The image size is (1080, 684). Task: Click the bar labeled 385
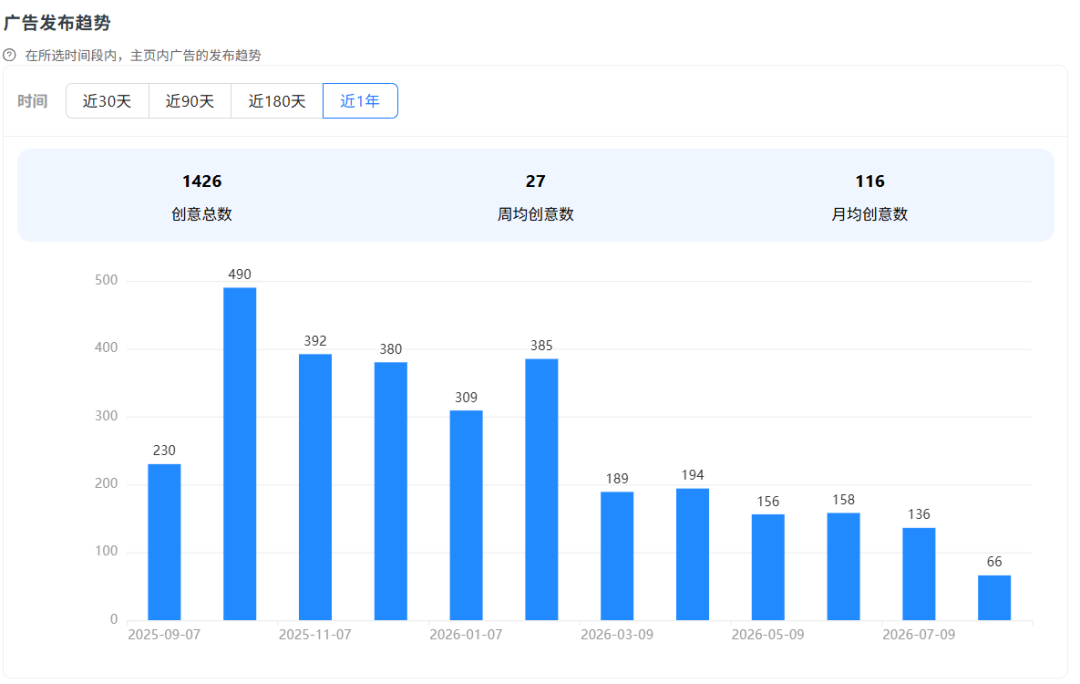tap(541, 490)
